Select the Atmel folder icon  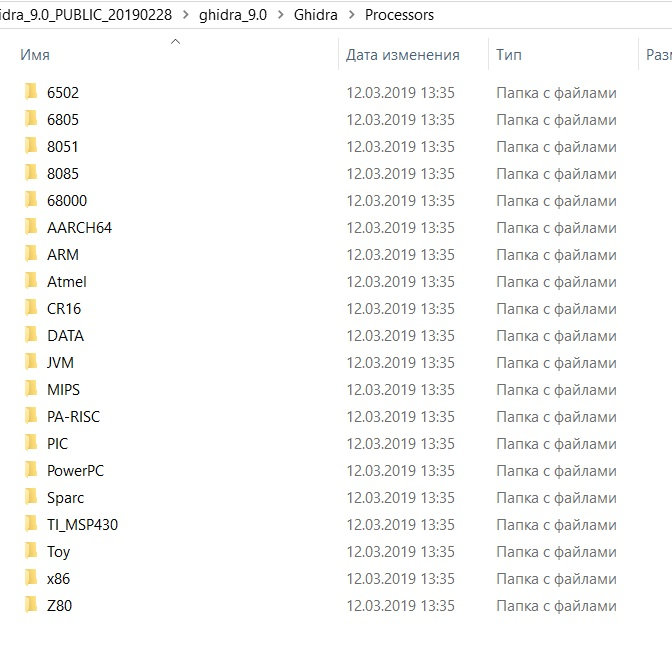[x=31, y=281]
